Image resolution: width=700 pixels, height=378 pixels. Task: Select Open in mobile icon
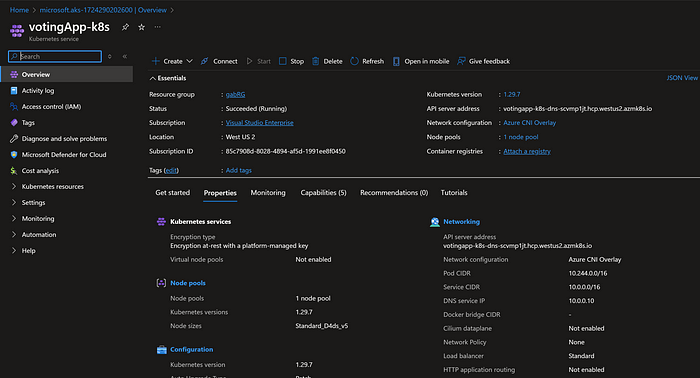396,61
